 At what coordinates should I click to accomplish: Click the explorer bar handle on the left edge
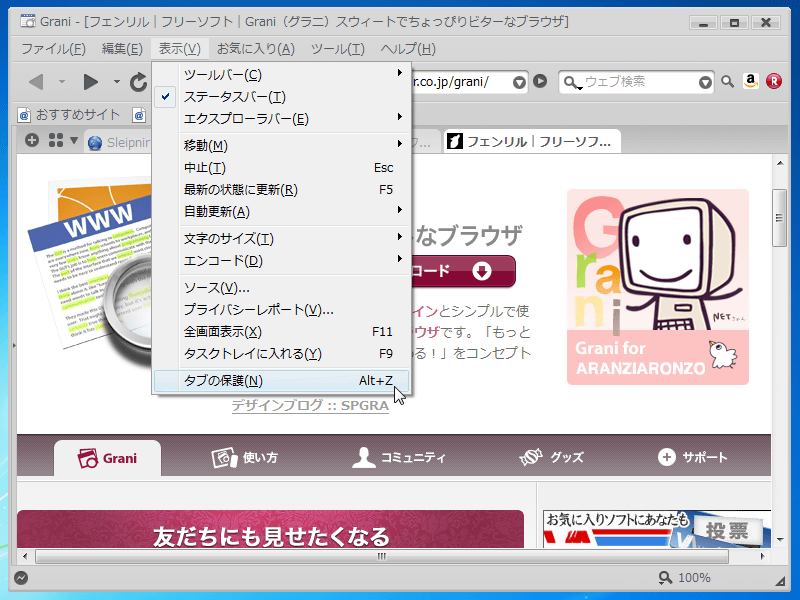14,345
